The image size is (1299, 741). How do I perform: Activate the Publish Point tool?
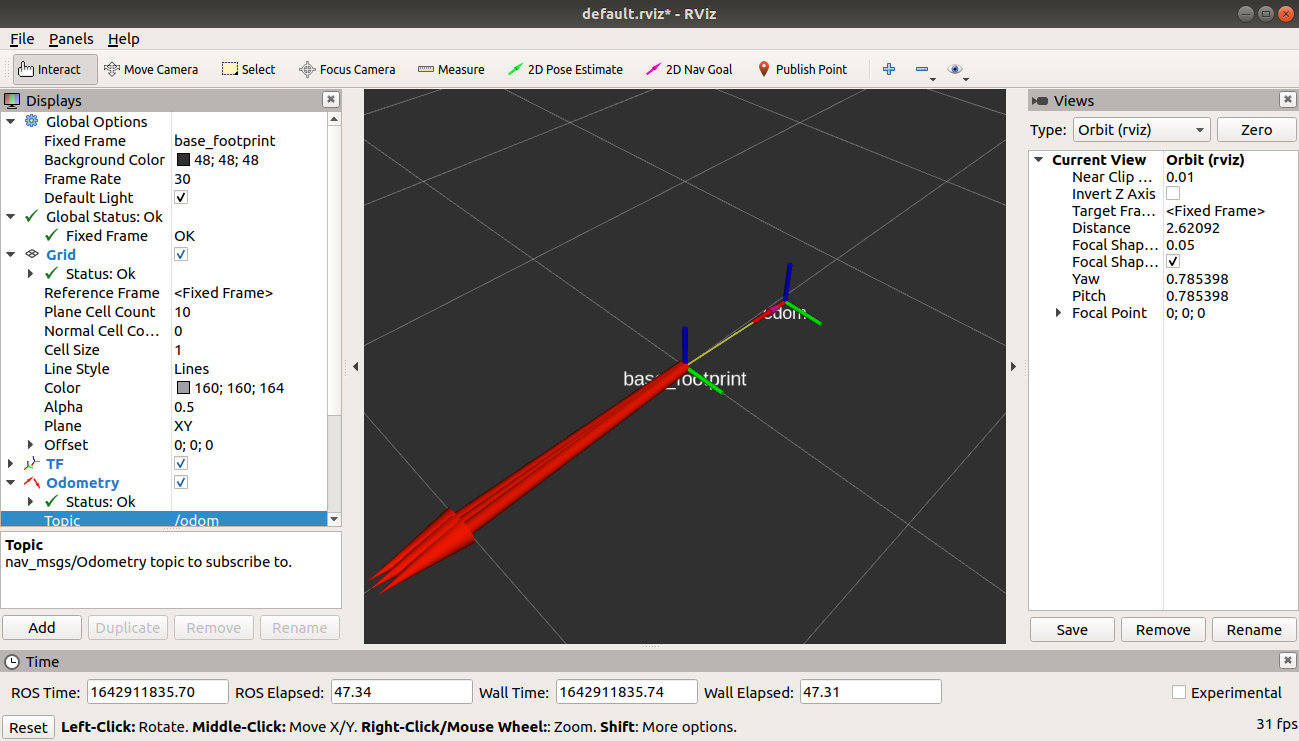pos(803,69)
